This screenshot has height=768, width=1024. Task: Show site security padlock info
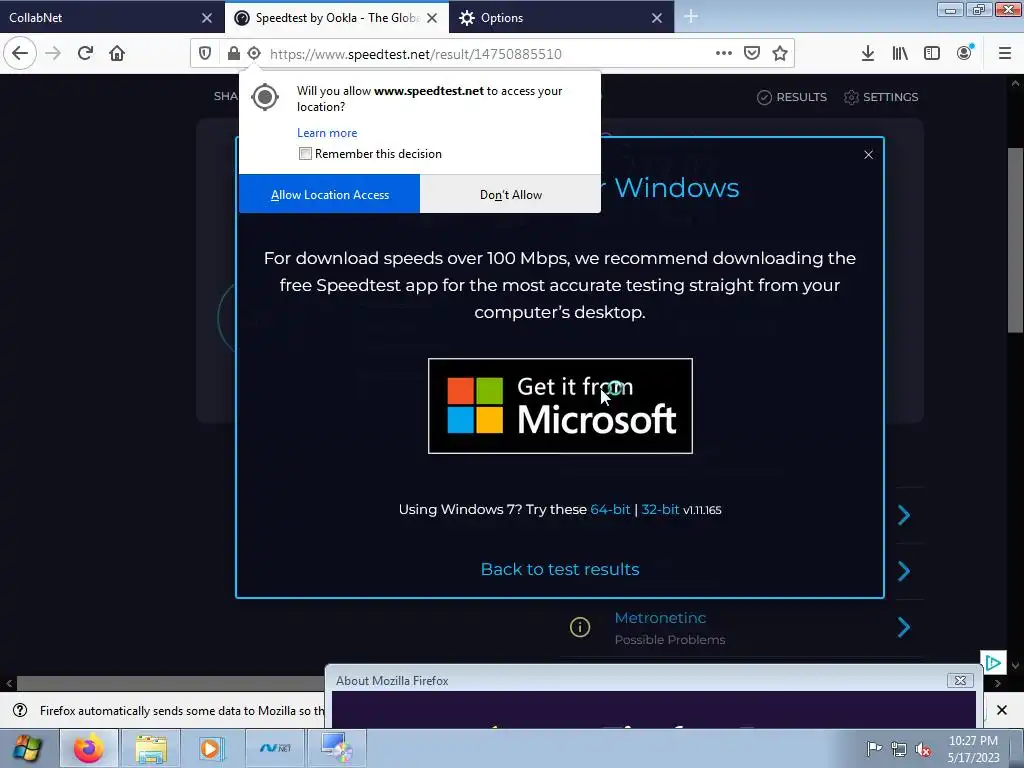click(233, 54)
